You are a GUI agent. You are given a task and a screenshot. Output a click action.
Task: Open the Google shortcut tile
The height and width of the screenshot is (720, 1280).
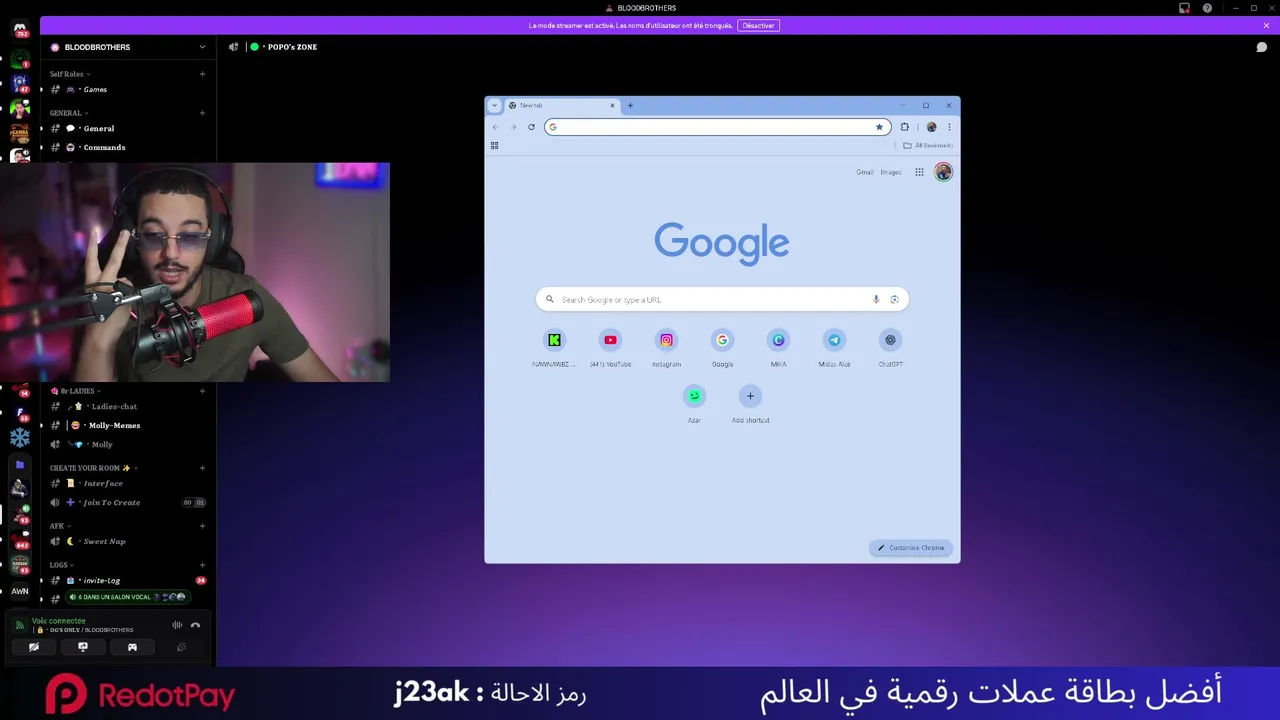pos(722,347)
